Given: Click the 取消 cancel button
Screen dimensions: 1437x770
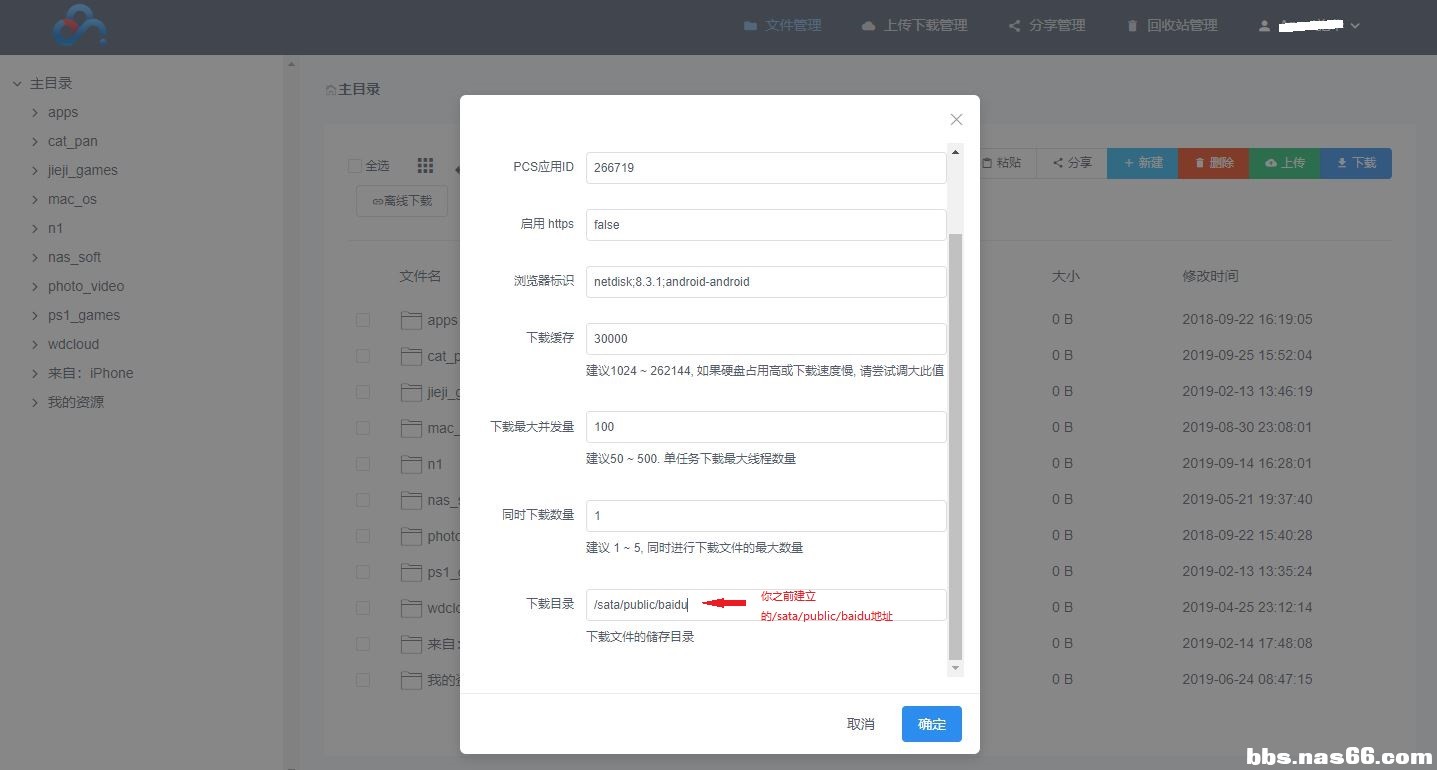Looking at the screenshot, I should [860, 724].
